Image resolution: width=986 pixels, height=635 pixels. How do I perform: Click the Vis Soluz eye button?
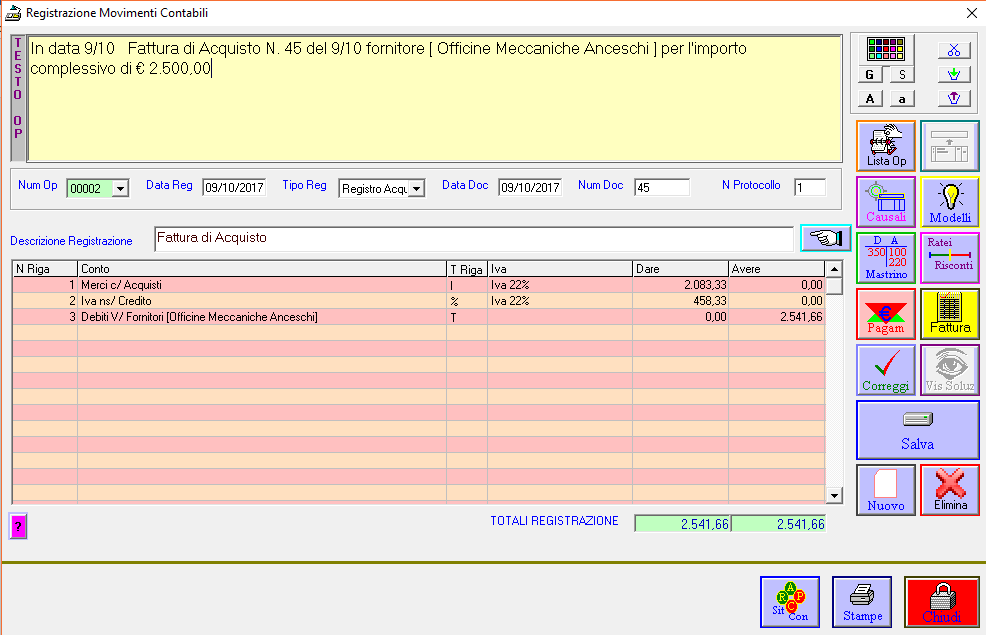950,370
